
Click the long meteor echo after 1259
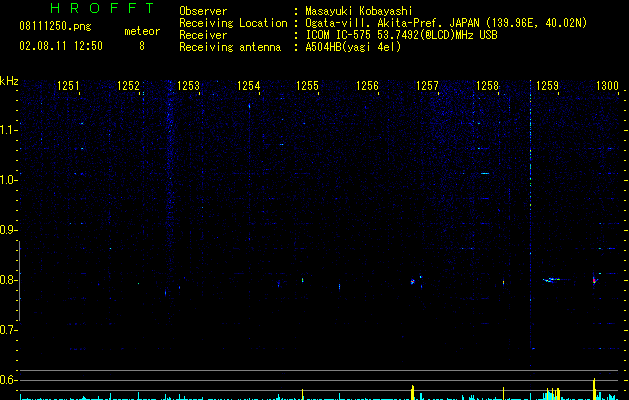coord(556,280)
